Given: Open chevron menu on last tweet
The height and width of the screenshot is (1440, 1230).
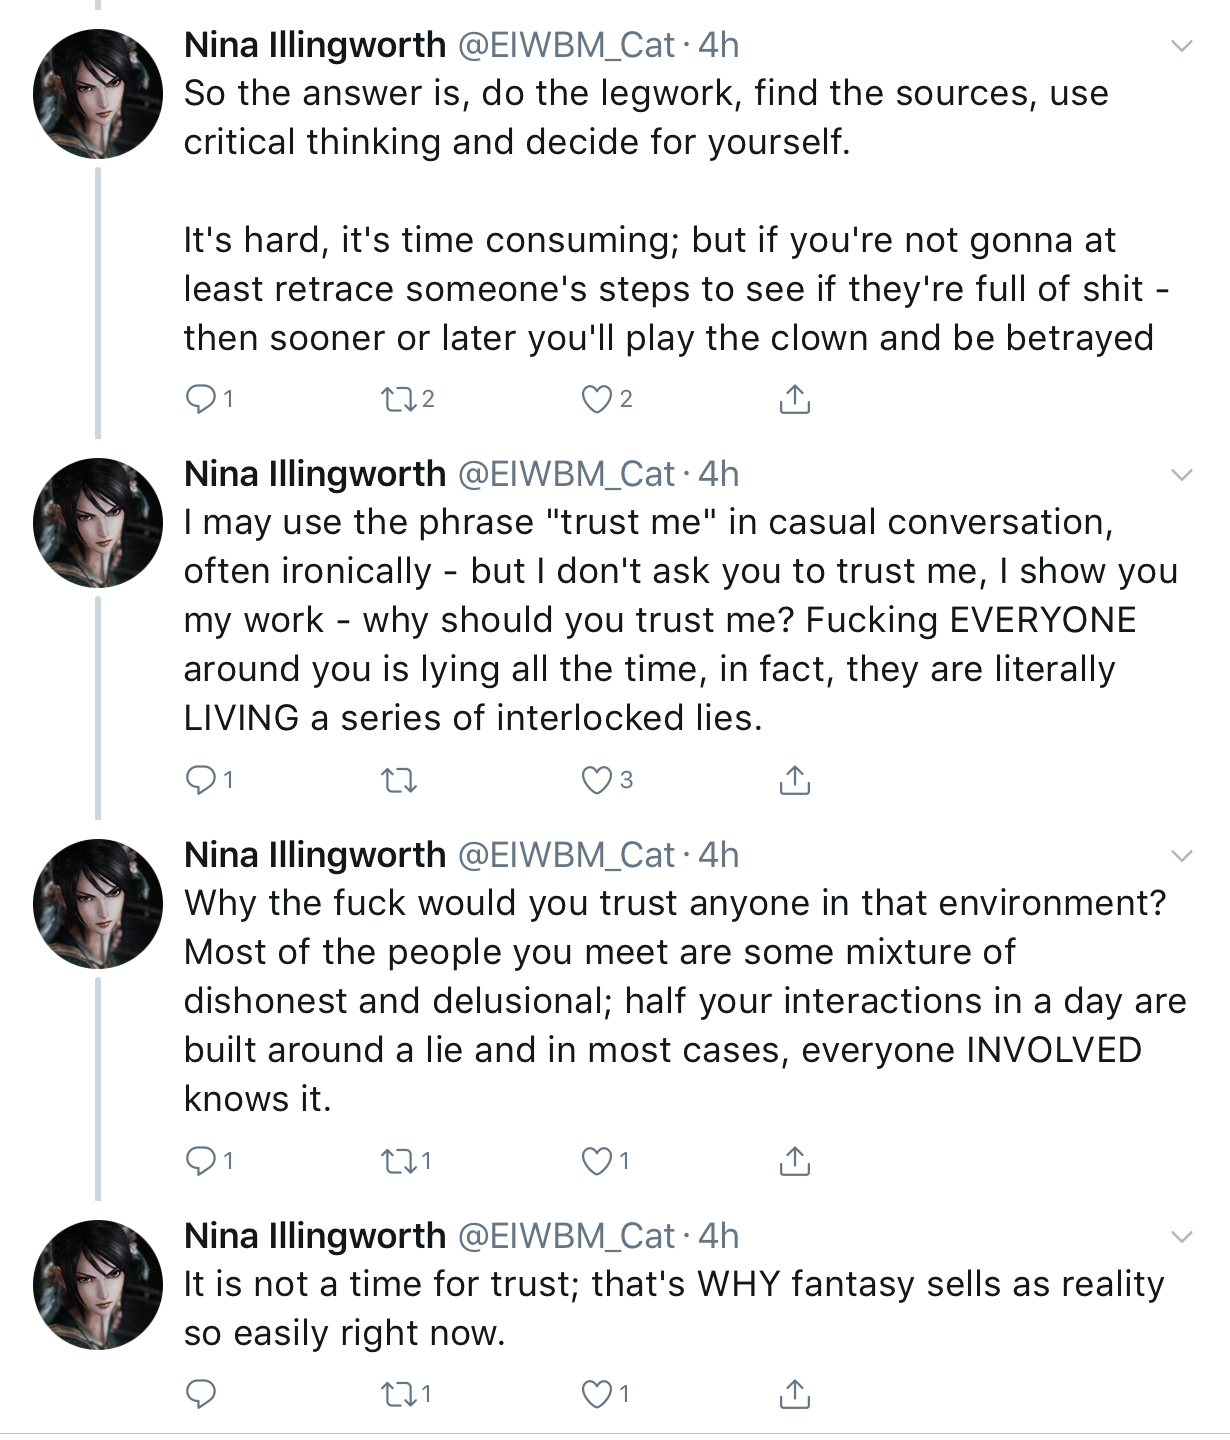Looking at the screenshot, I should [x=1182, y=1237].
